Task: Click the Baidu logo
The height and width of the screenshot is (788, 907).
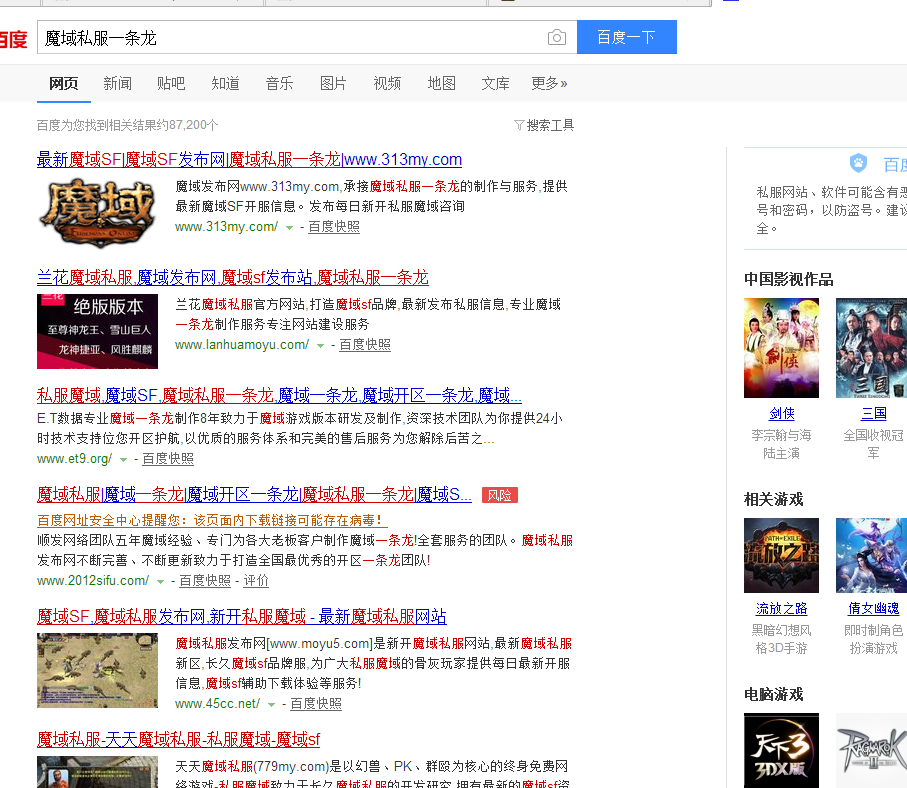Action: pyautogui.click(x=13, y=39)
